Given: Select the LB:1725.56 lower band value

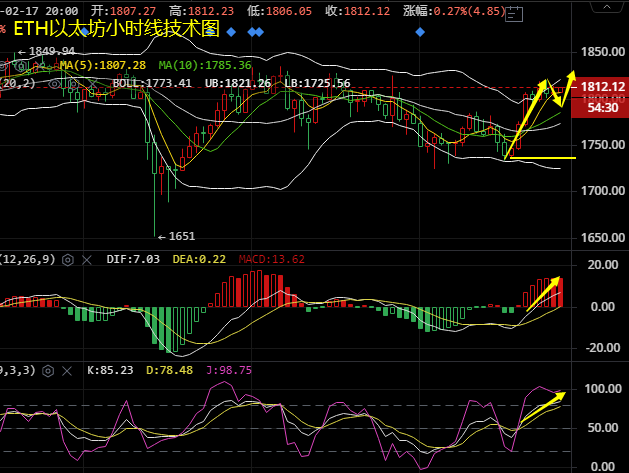Looking at the screenshot, I should (x=317, y=83).
